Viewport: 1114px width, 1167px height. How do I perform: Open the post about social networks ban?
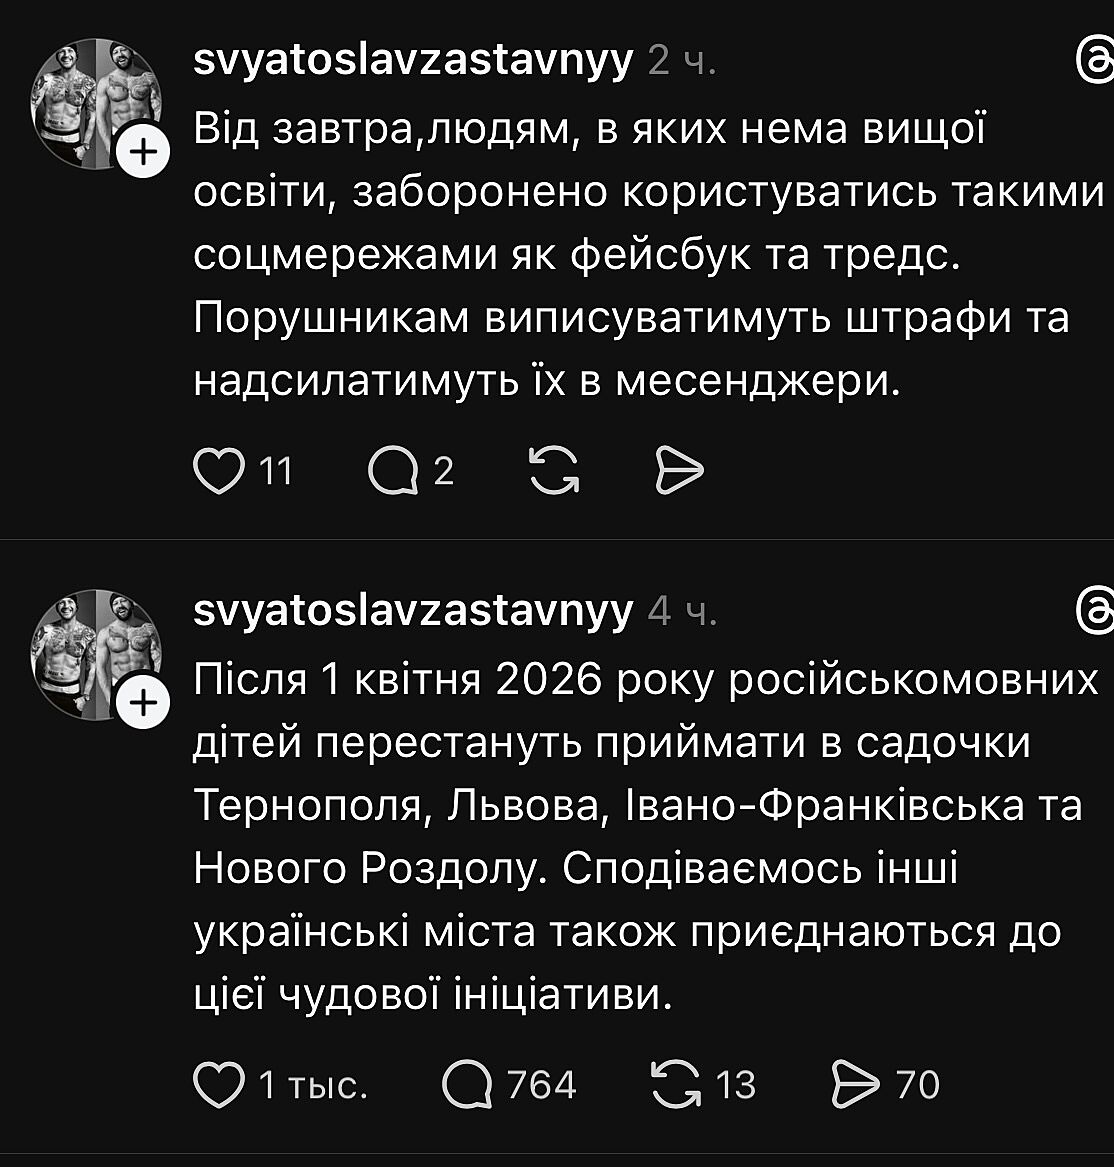click(x=640, y=255)
